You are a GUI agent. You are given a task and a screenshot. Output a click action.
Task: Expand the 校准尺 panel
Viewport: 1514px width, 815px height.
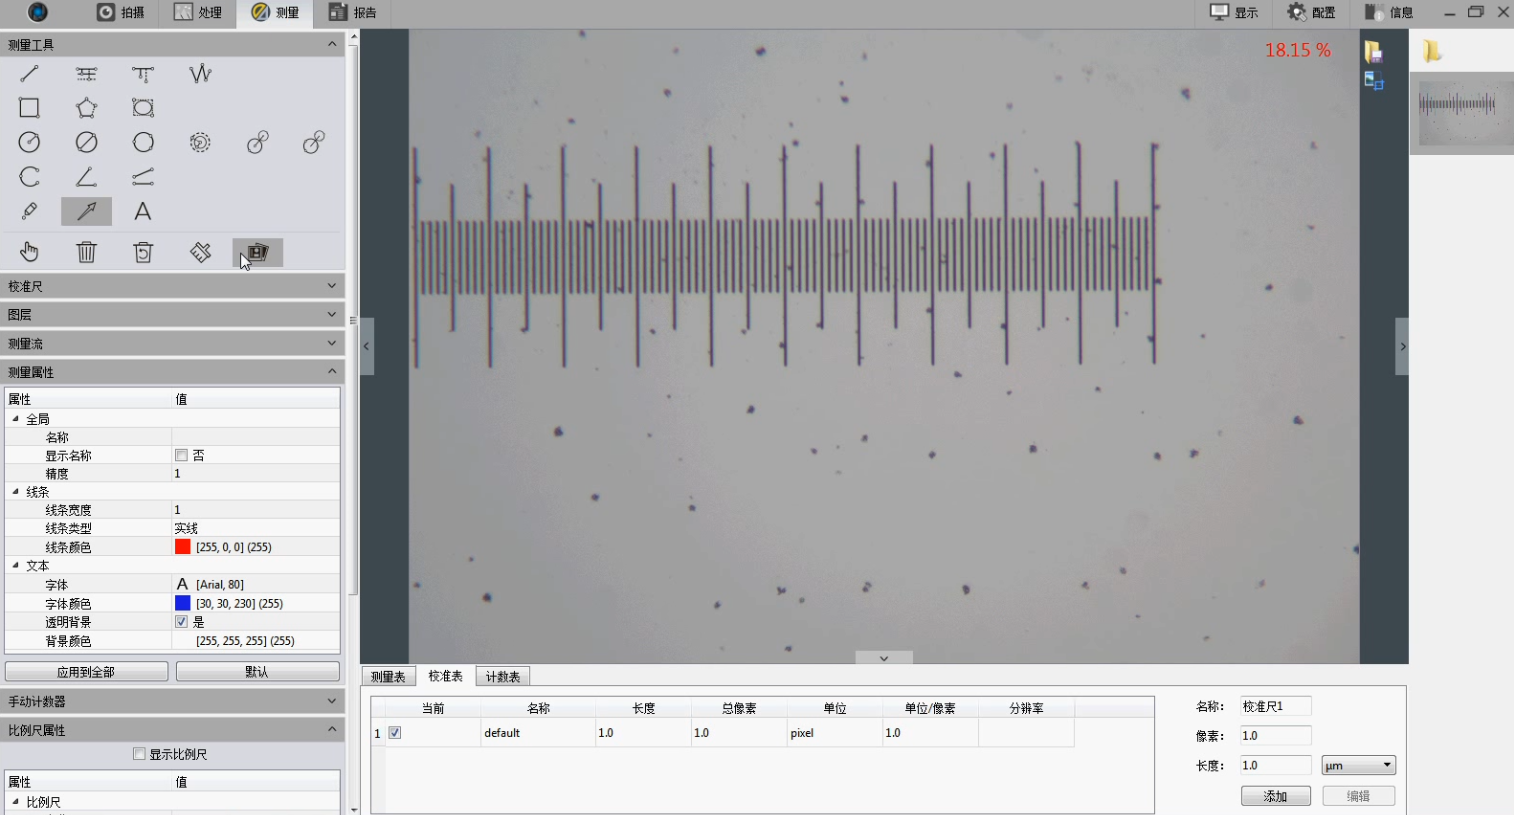coord(172,286)
